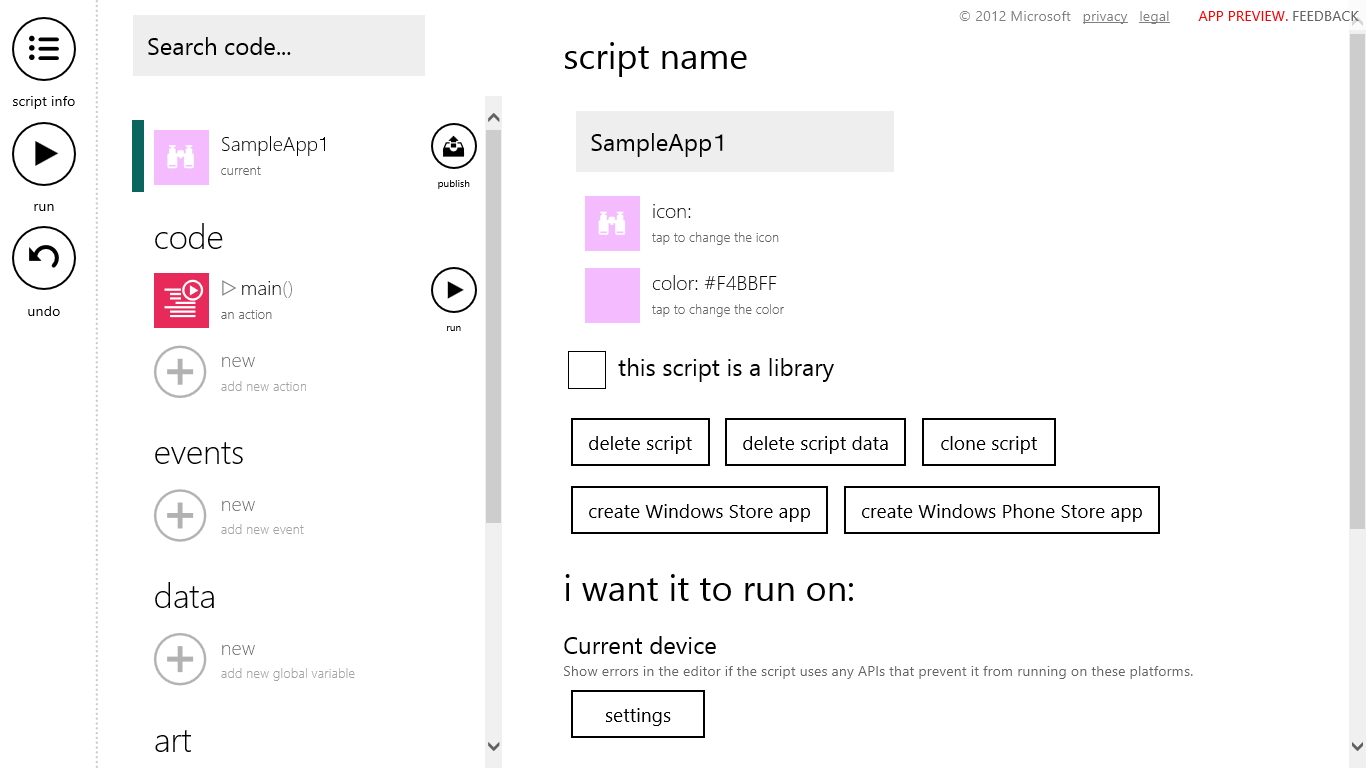Open the privacy link at the top

(1104, 16)
